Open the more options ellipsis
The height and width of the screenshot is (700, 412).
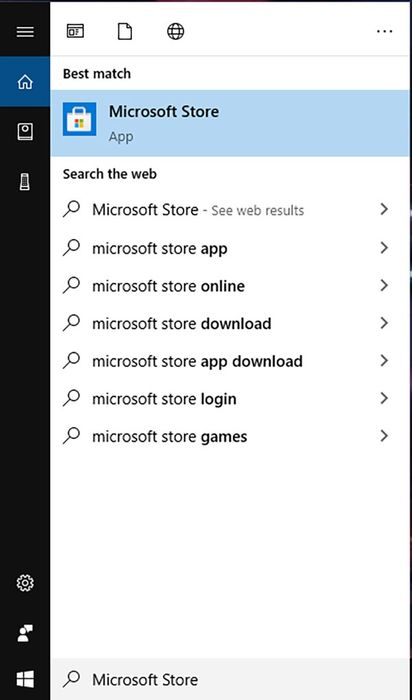384,32
